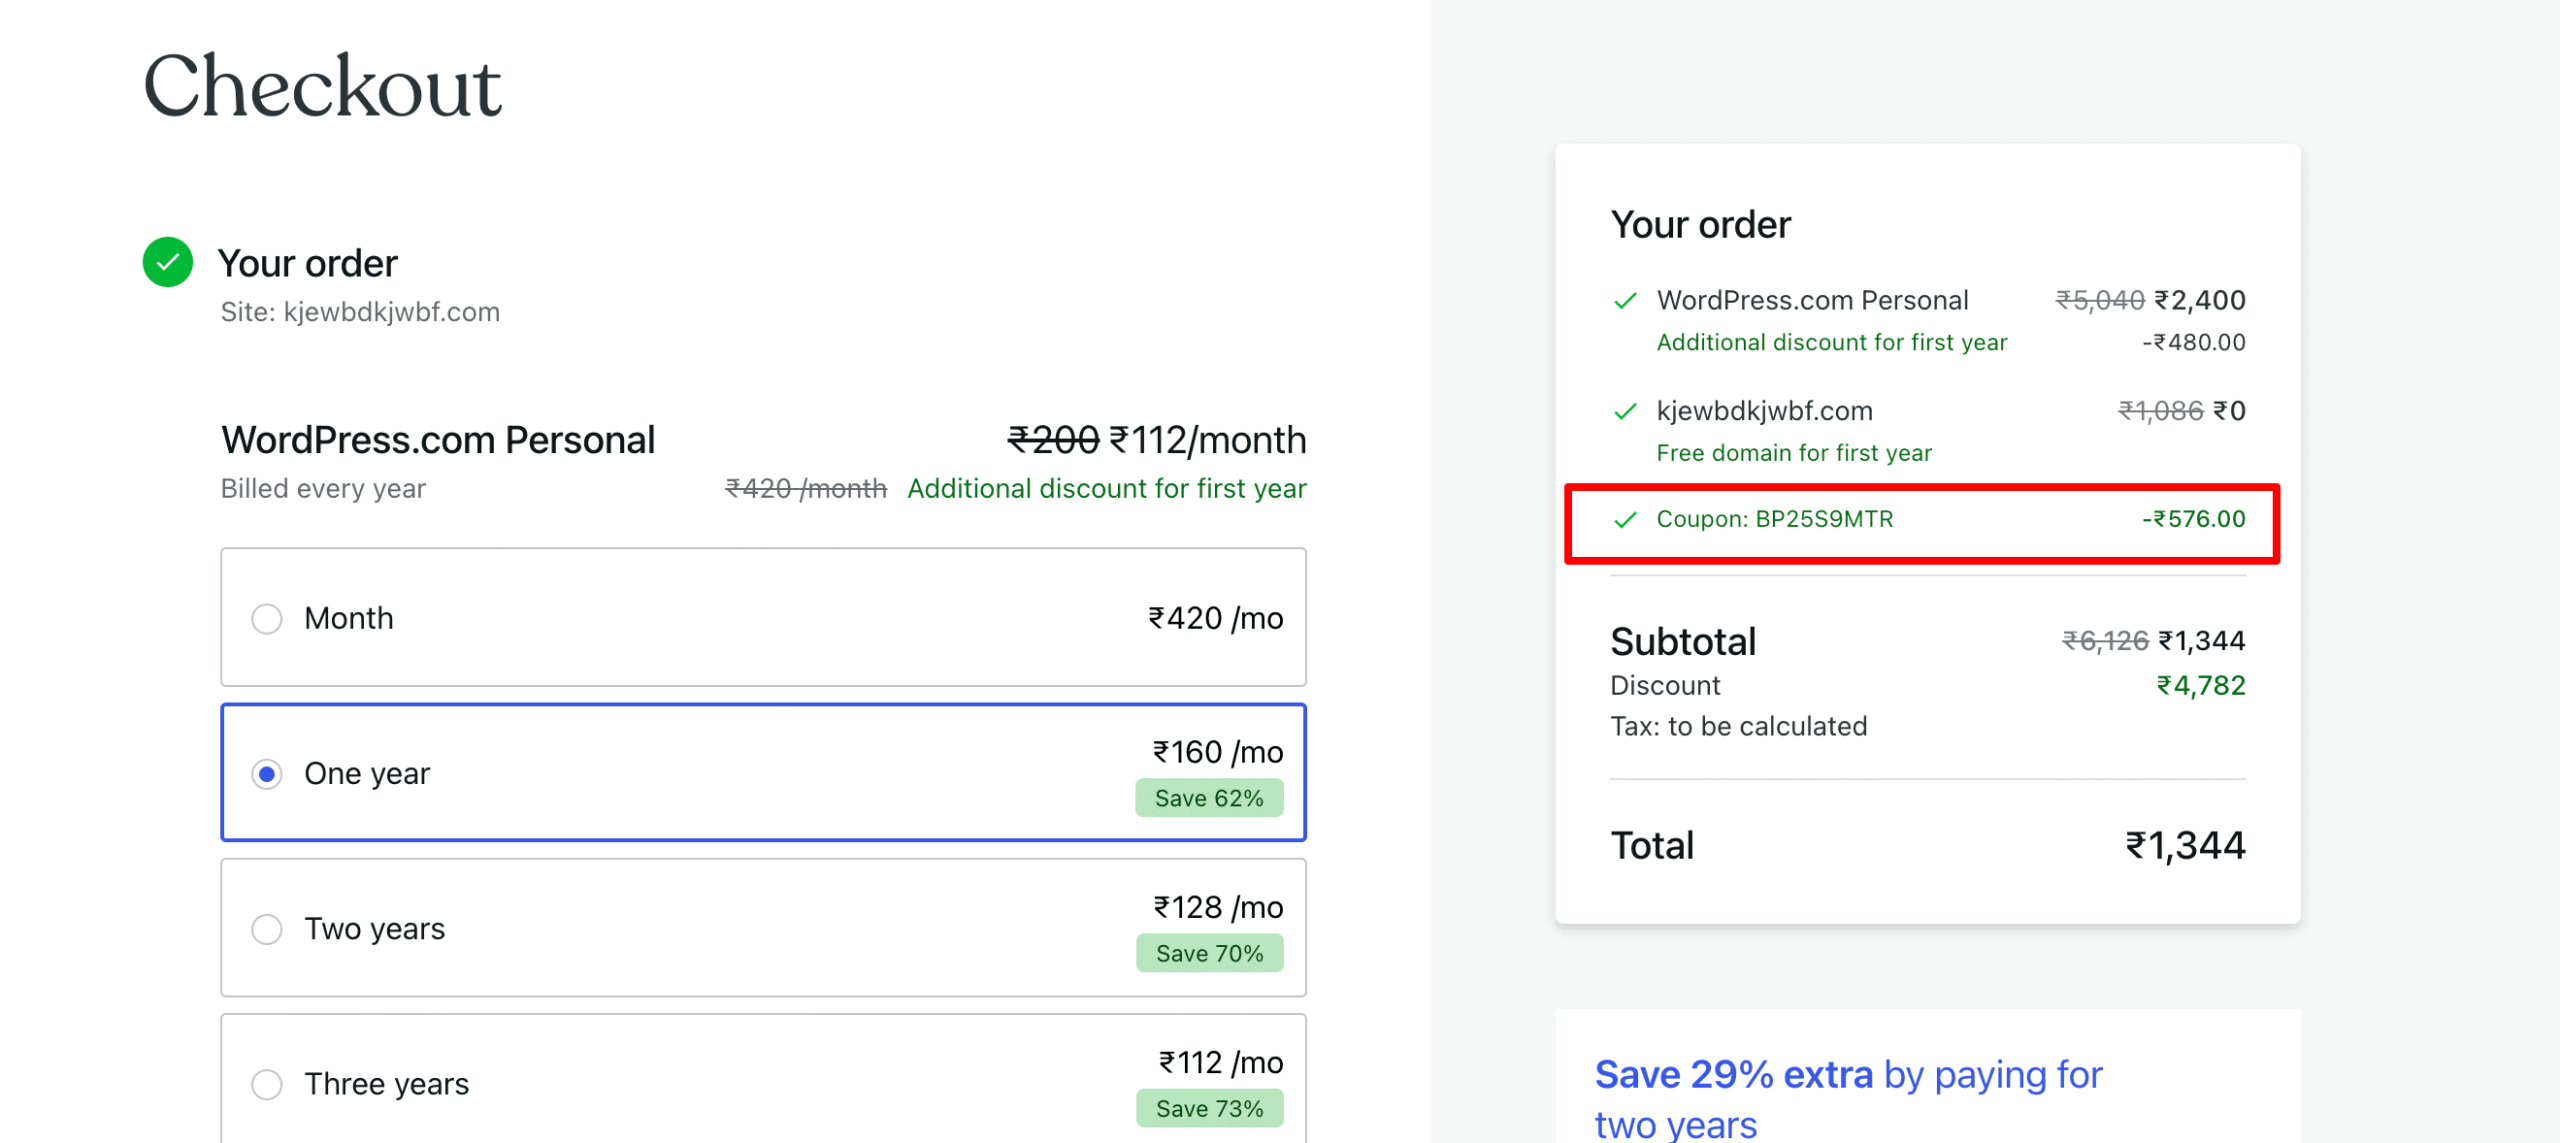Select the One year billing radio button

click(266, 774)
